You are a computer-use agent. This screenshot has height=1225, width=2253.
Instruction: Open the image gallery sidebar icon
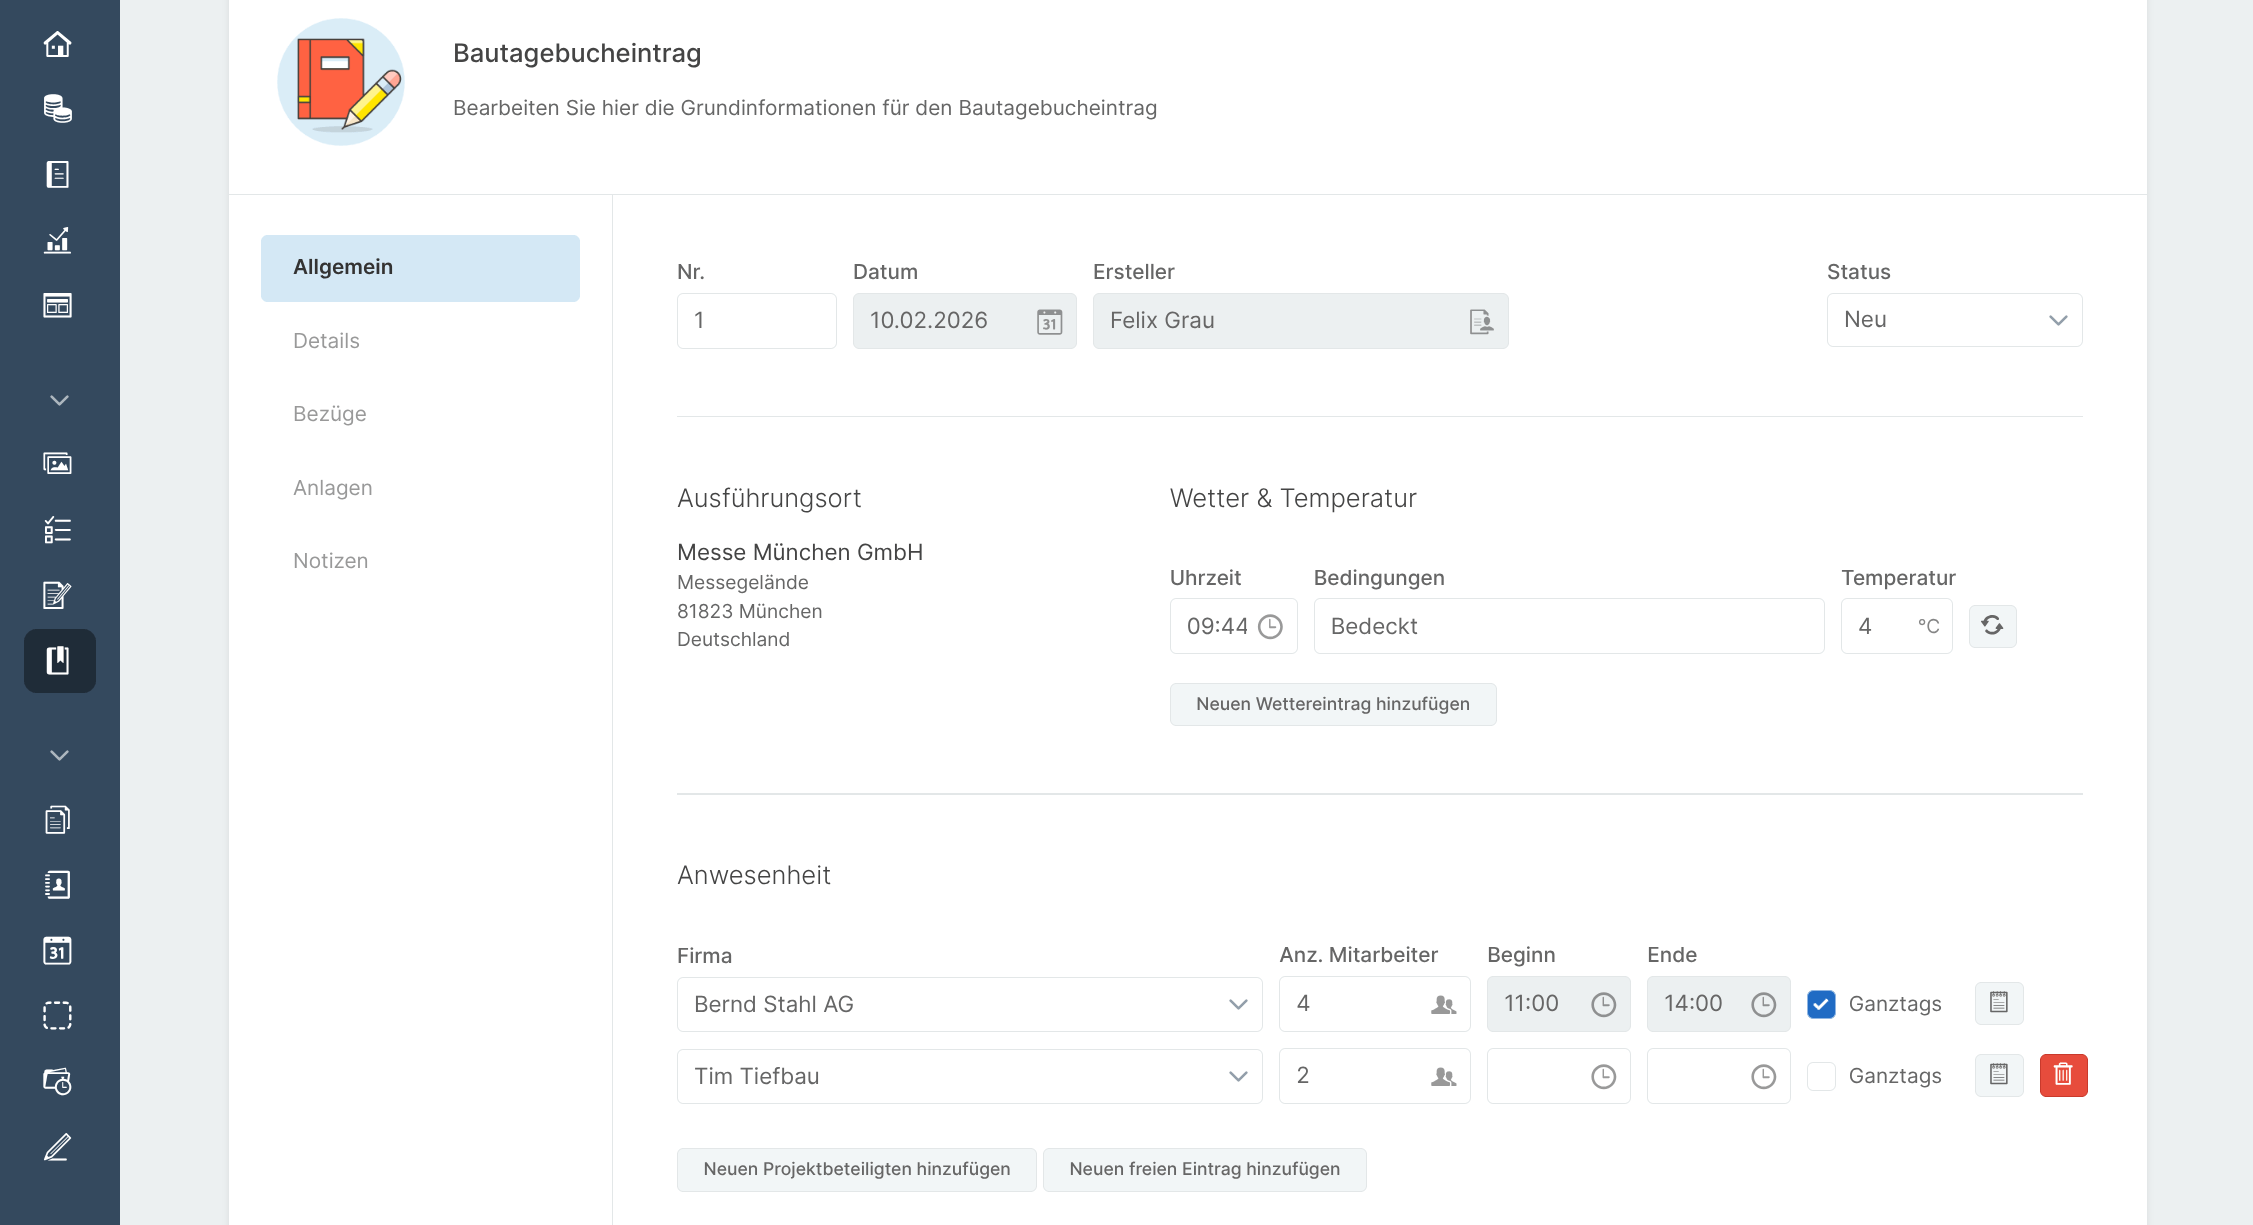point(58,464)
